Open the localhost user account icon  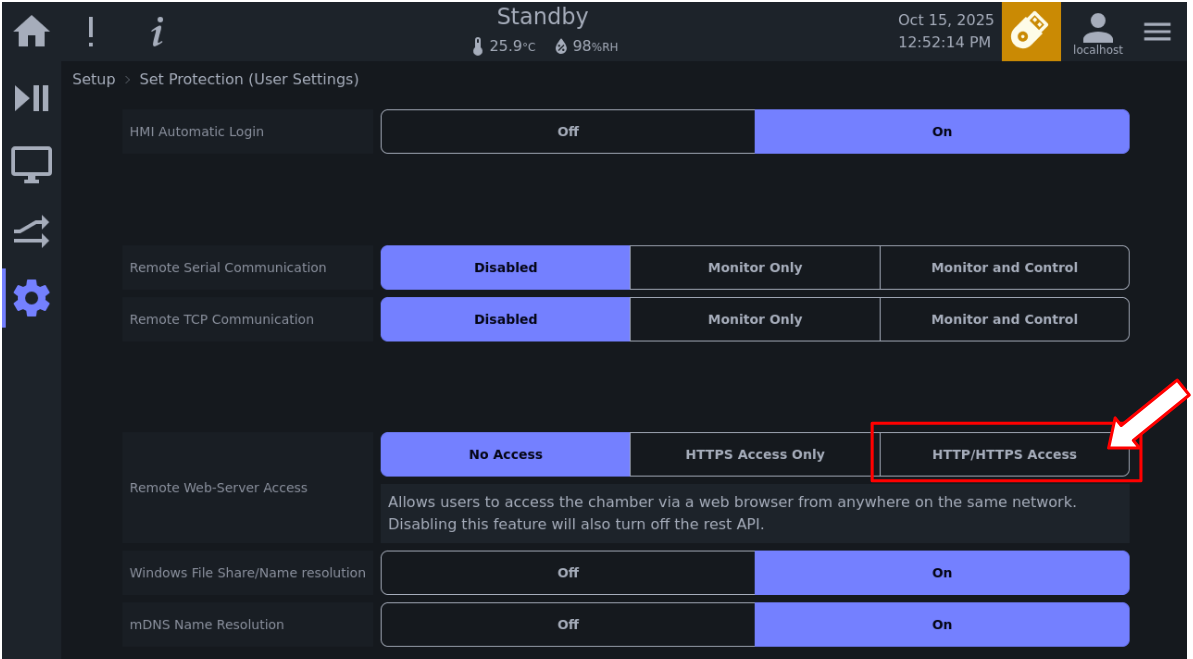(x=1097, y=34)
